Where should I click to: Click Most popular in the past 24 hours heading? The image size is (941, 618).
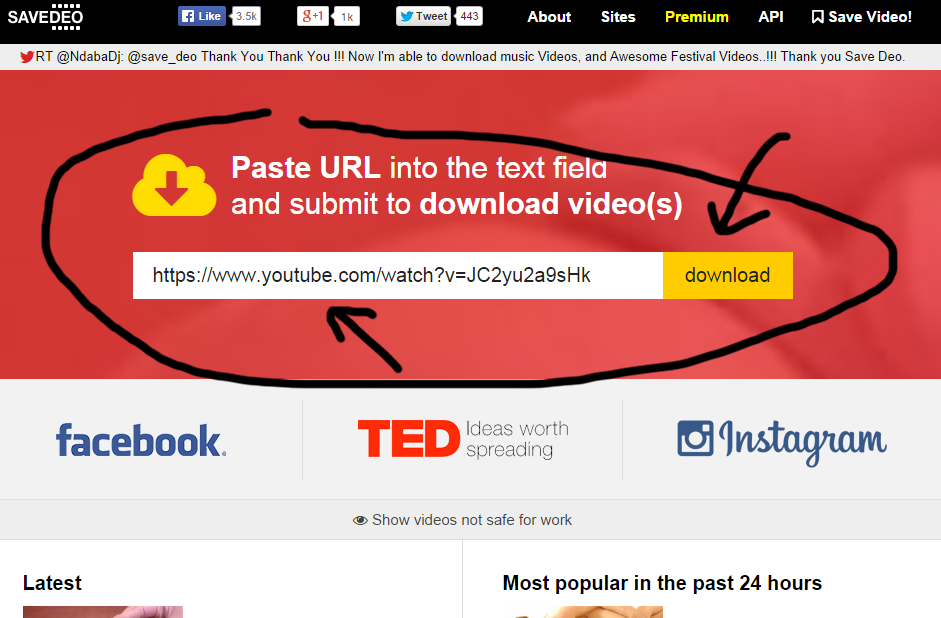click(662, 583)
